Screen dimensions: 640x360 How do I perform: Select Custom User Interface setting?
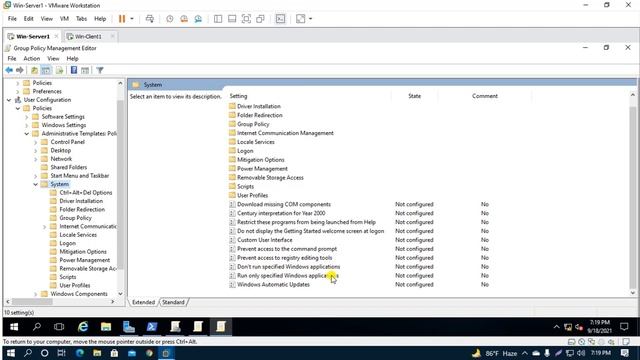tap(264, 240)
